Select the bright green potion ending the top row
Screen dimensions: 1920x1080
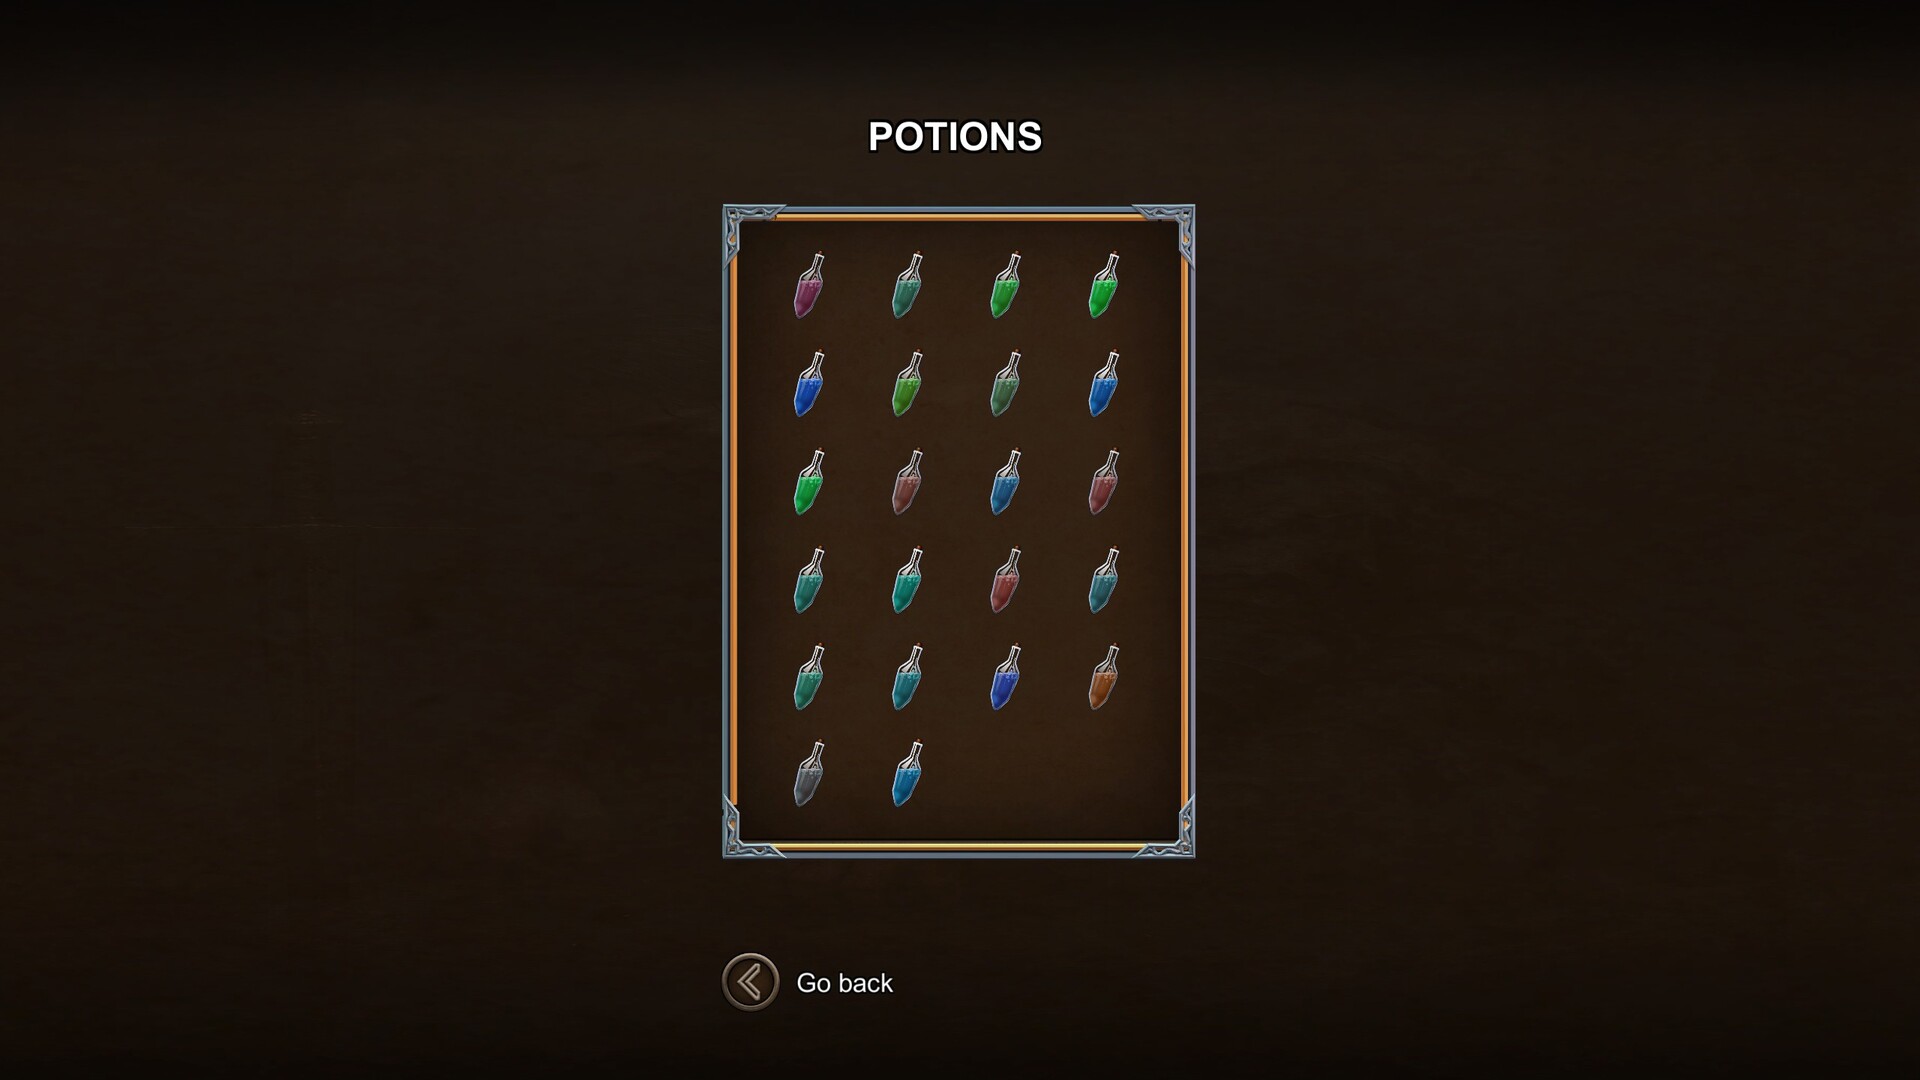(1104, 286)
